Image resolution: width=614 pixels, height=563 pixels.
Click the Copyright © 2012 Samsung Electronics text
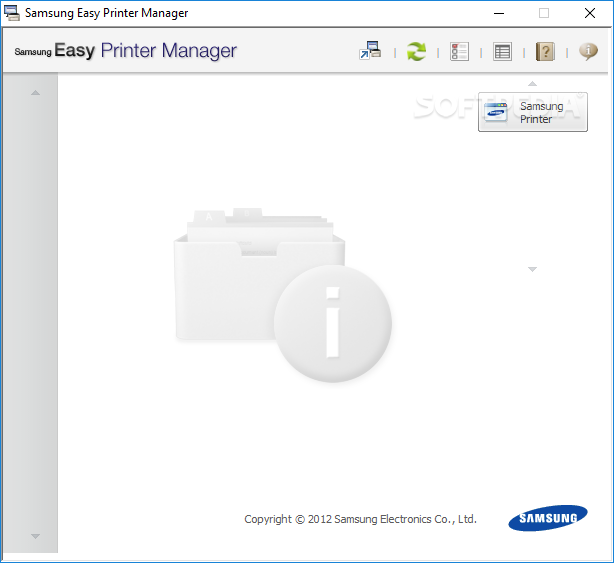coord(360,519)
